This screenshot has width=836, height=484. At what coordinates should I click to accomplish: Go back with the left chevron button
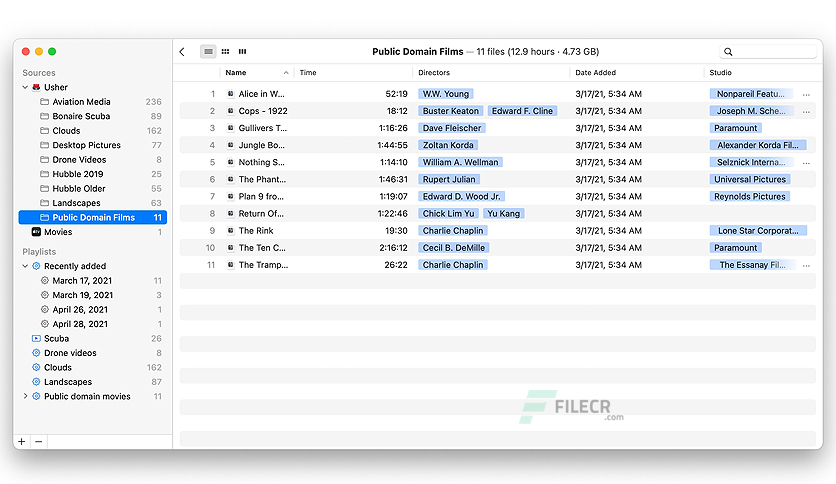pyautogui.click(x=182, y=52)
